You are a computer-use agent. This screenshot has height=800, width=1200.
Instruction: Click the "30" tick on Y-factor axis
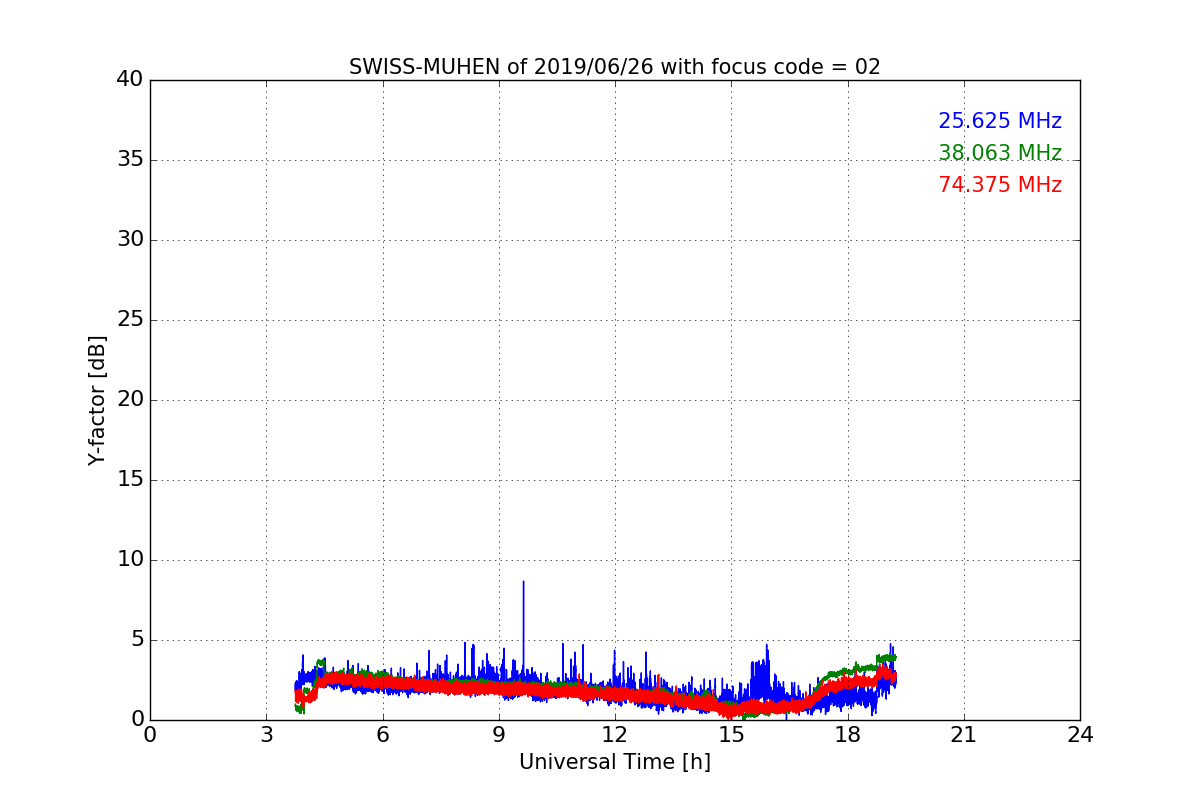130,240
